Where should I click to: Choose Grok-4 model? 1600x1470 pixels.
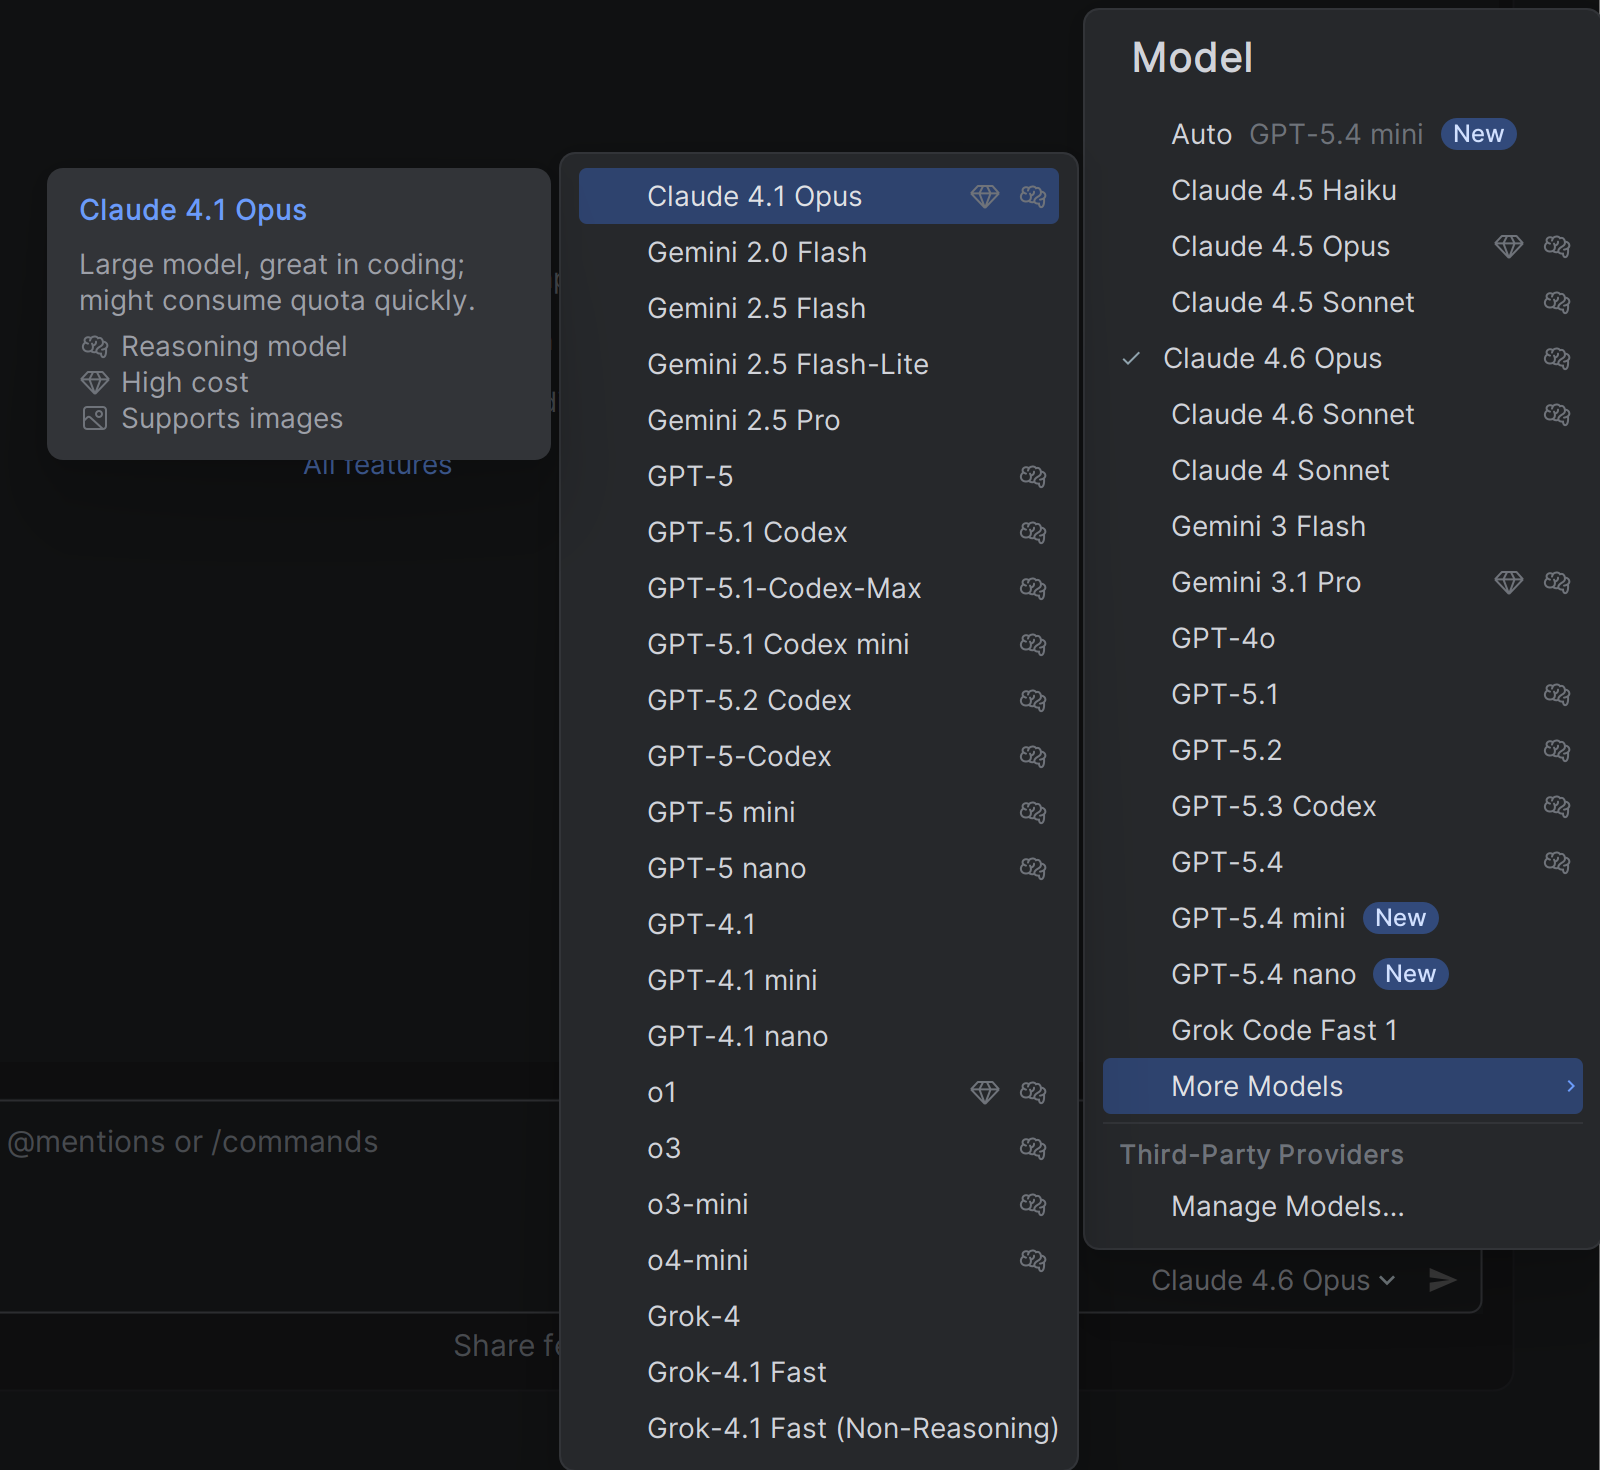point(819,1316)
